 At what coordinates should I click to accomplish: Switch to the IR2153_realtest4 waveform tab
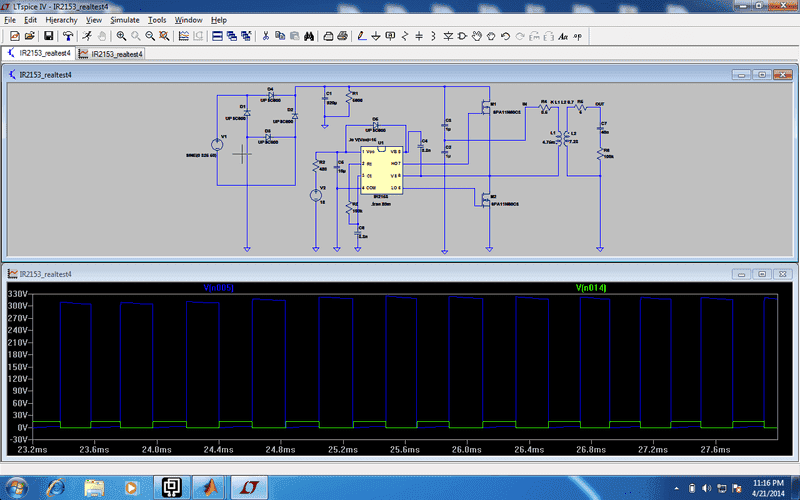[111, 54]
